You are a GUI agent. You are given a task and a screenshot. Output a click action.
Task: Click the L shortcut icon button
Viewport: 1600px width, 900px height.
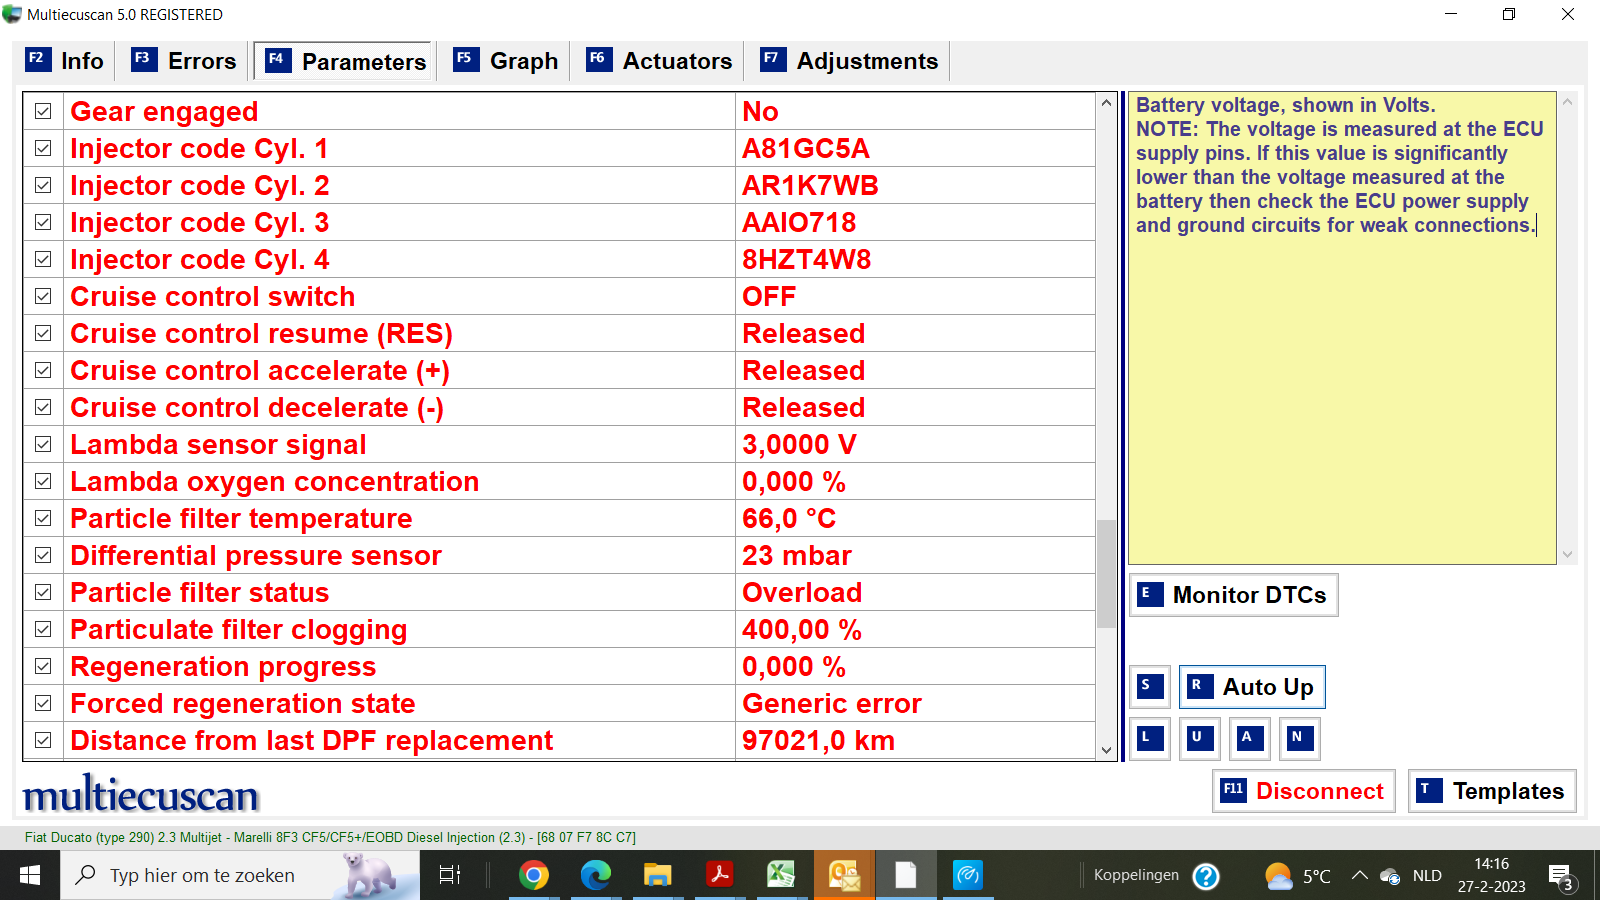click(x=1150, y=739)
